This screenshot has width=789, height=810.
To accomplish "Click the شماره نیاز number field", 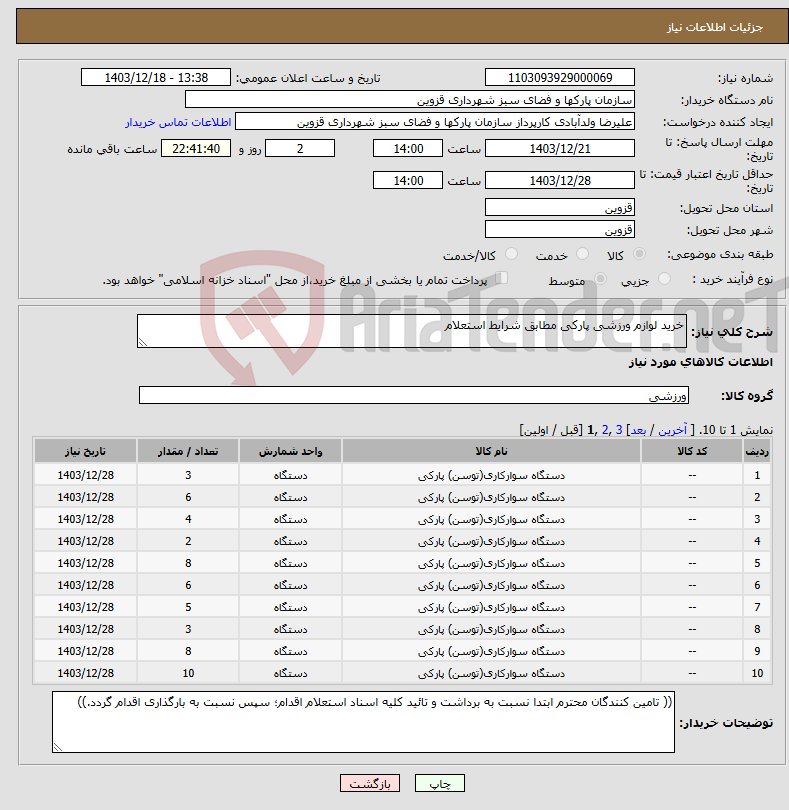I will [x=560, y=77].
